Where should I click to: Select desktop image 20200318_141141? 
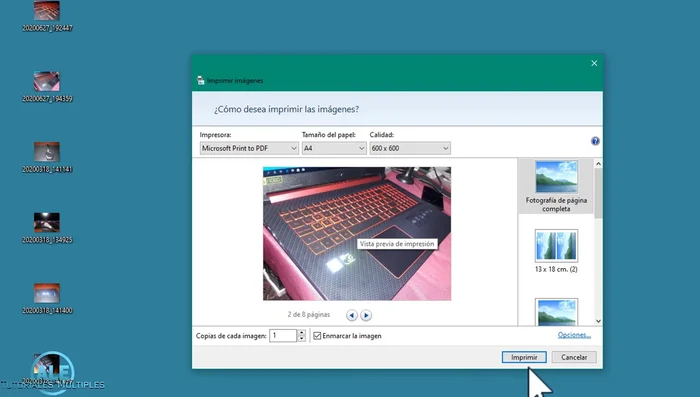(x=47, y=157)
